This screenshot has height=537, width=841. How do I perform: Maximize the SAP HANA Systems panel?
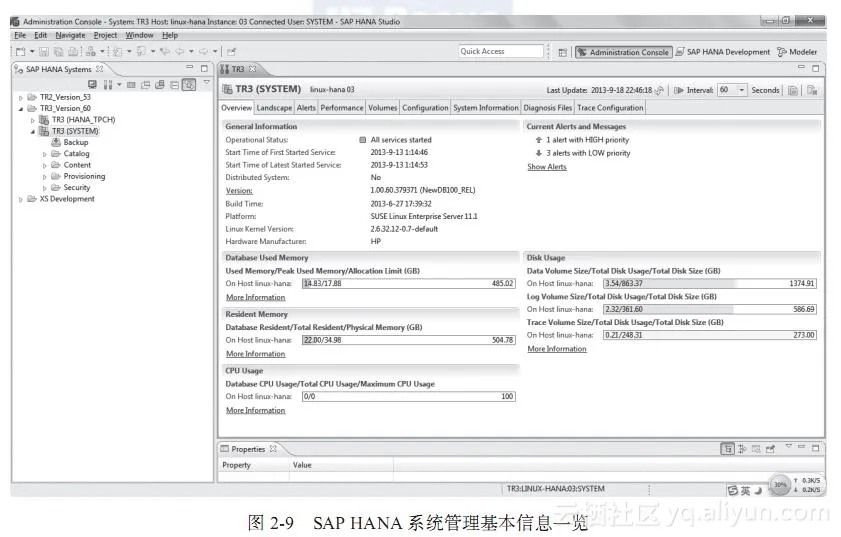[204, 68]
